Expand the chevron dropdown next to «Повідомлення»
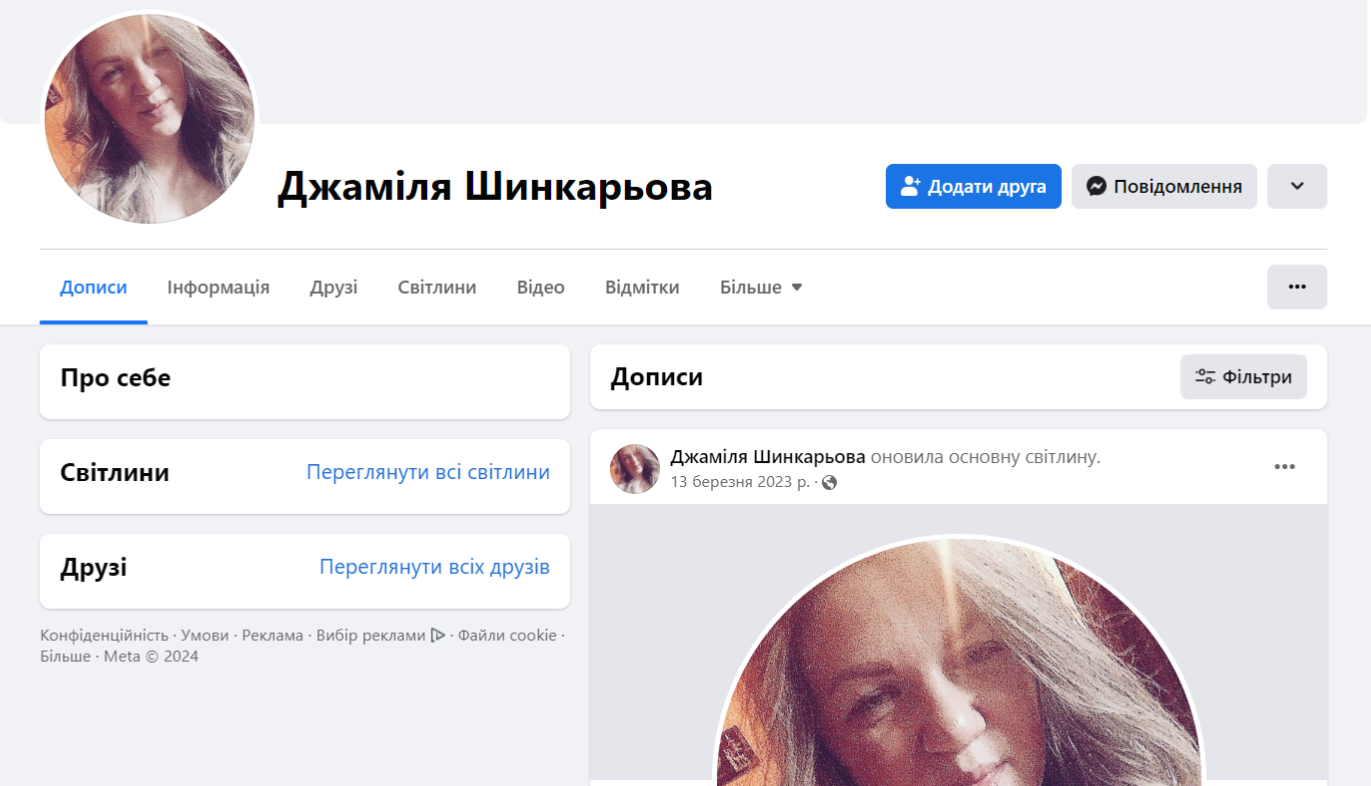 tap(1297, 186)
